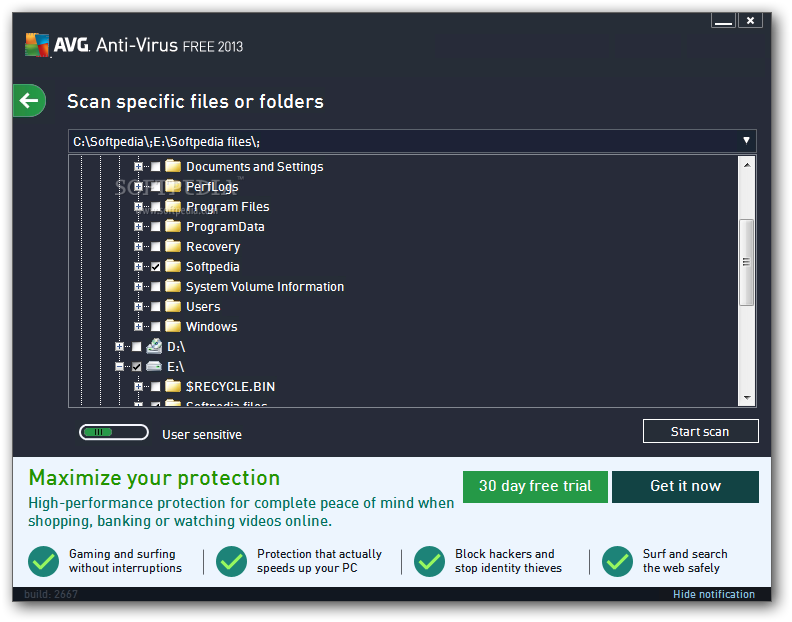Expand the Recovery tree node

coord(138,247)
